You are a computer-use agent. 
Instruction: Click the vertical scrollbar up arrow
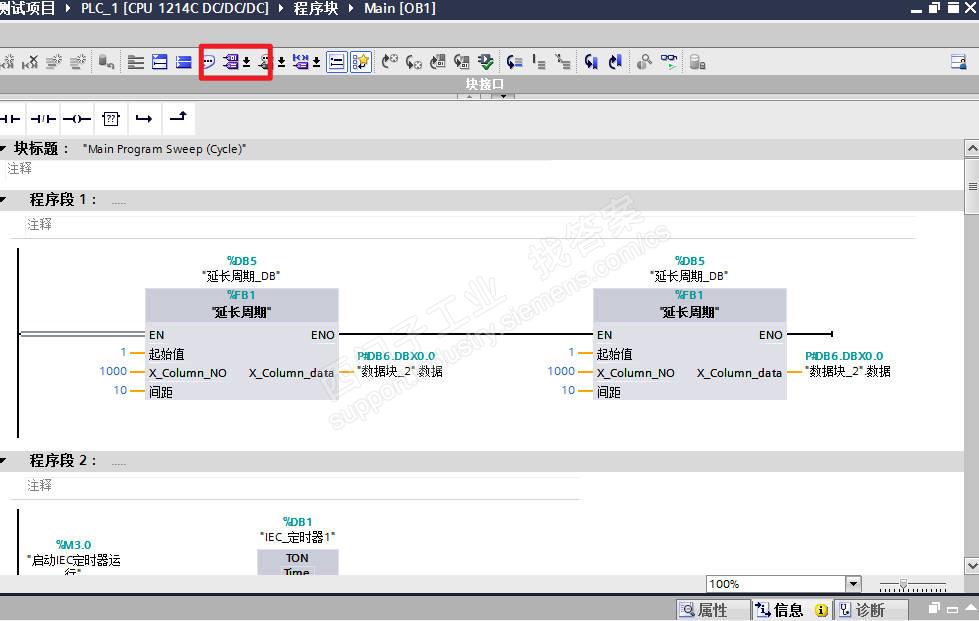[972, 149]
